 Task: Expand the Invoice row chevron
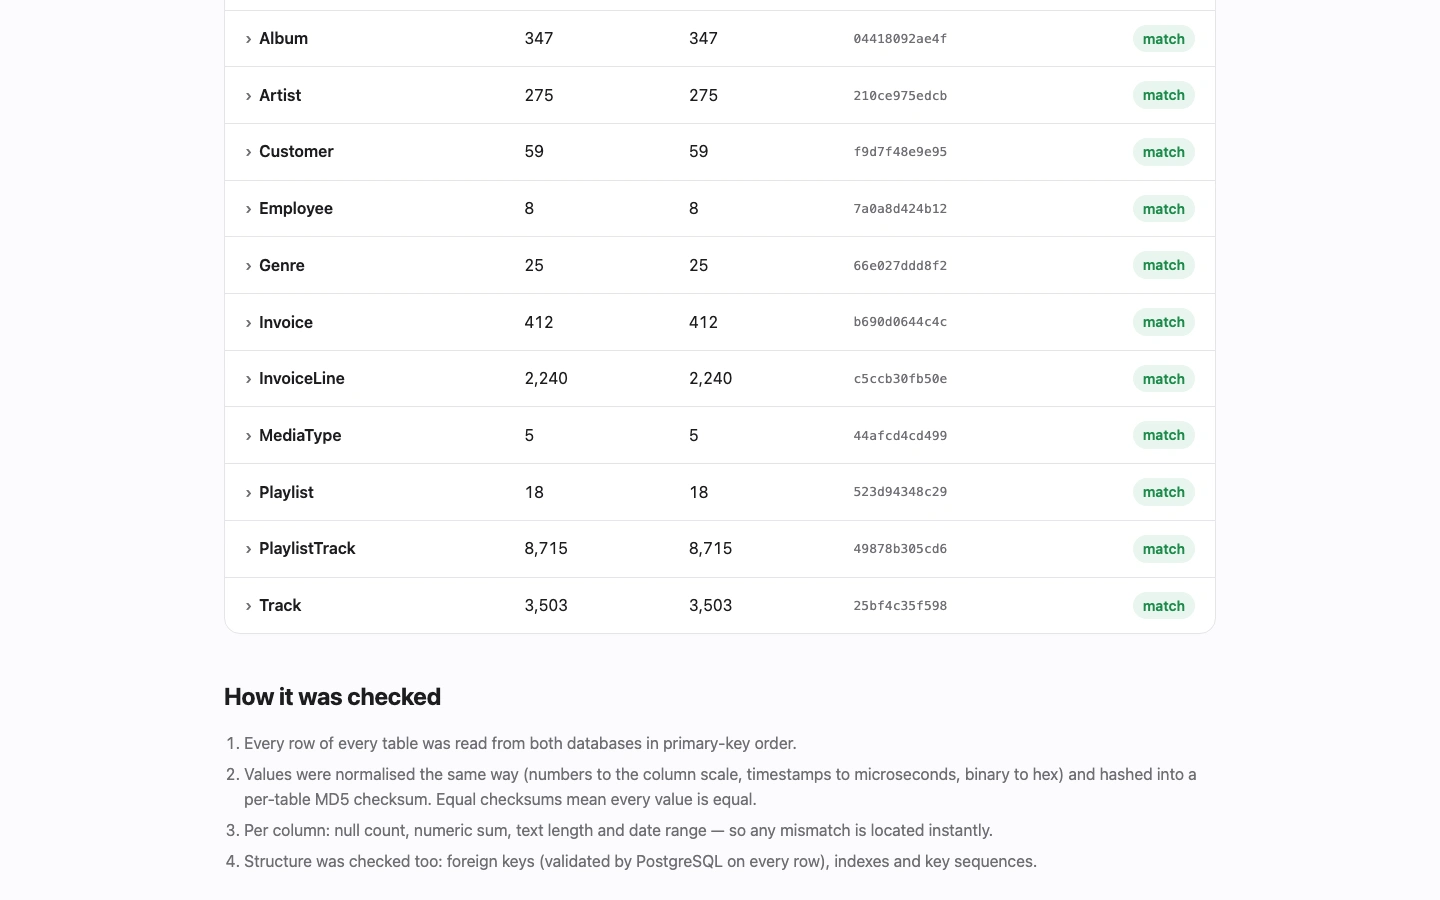(x=248, y=323)
